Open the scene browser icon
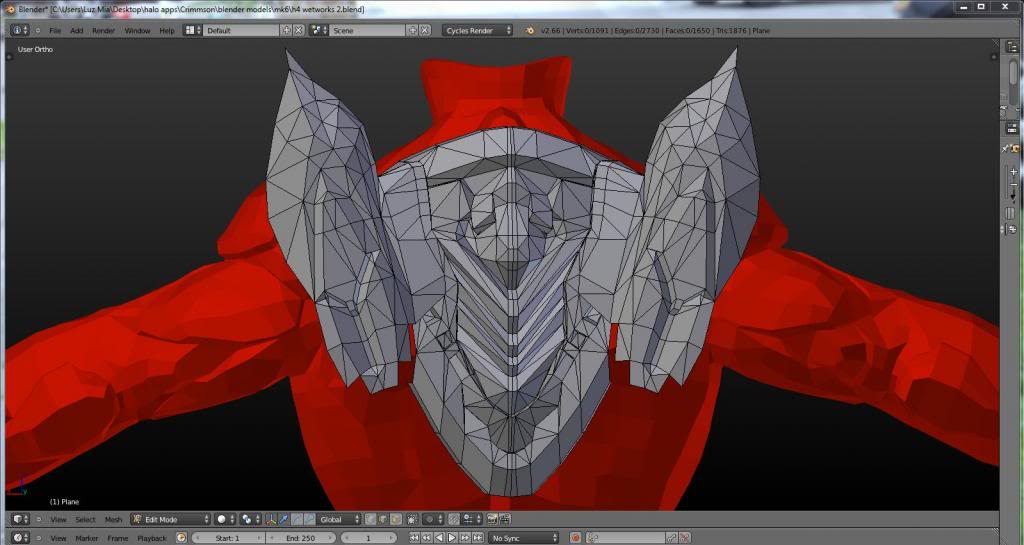The image size is (1024, 545). tap(319, 30)
